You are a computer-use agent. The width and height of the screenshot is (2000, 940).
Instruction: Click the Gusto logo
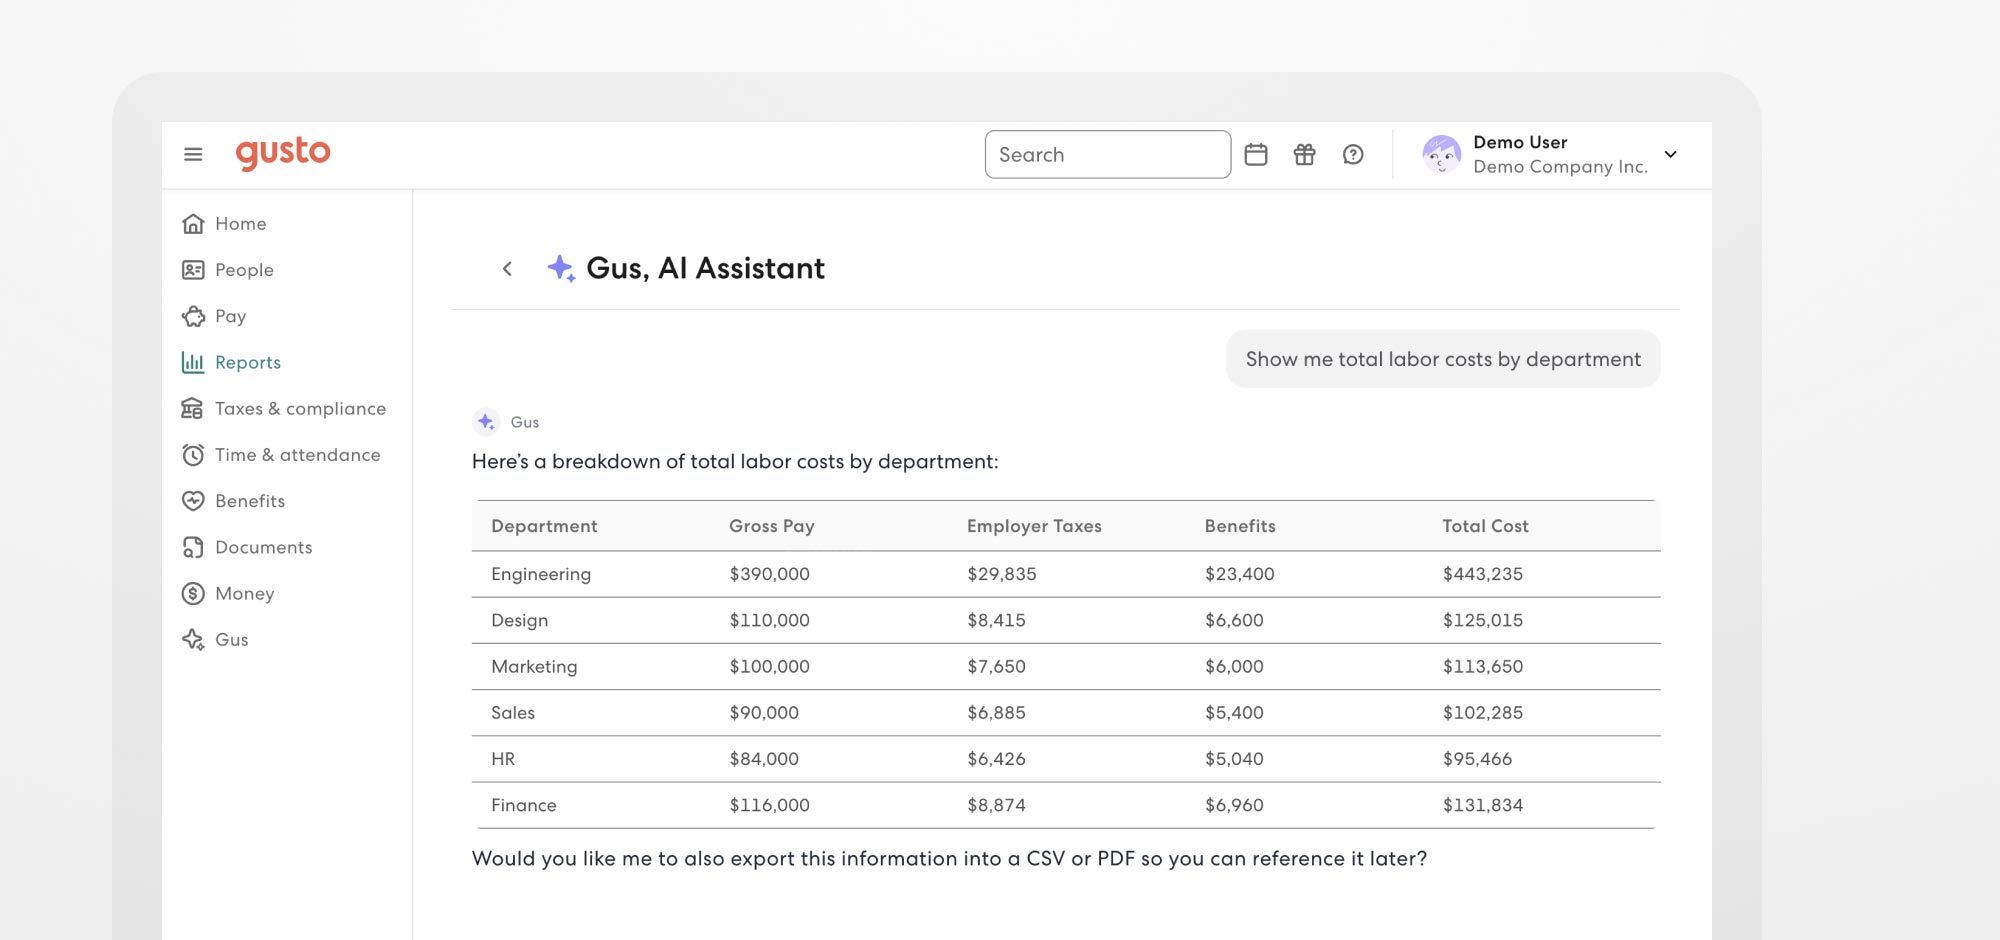[x=283, y=153]
